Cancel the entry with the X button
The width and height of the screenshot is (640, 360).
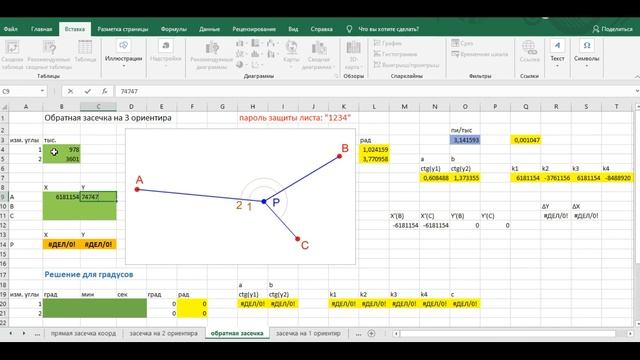pyautogui.click(x=70, y=91)
